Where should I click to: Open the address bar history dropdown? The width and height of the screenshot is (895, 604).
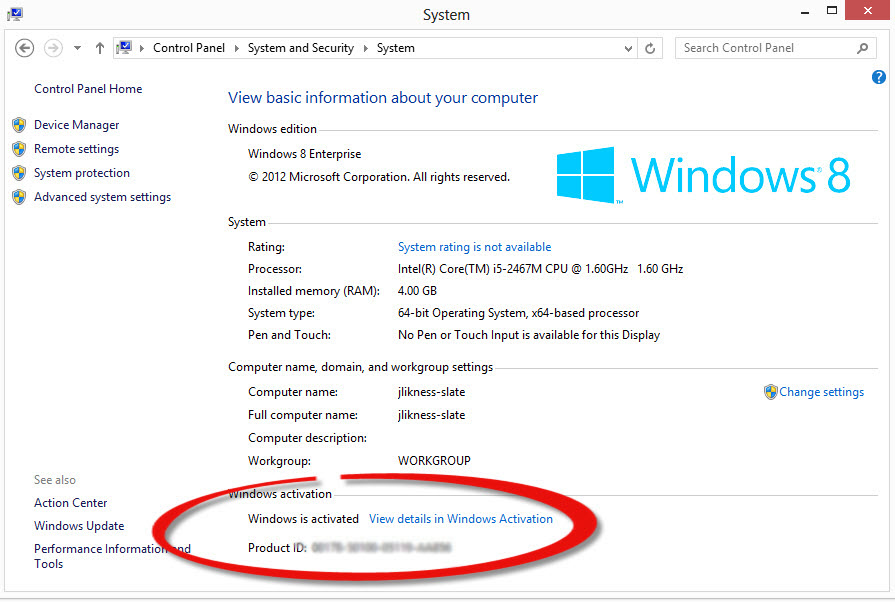tap(628, 49)
